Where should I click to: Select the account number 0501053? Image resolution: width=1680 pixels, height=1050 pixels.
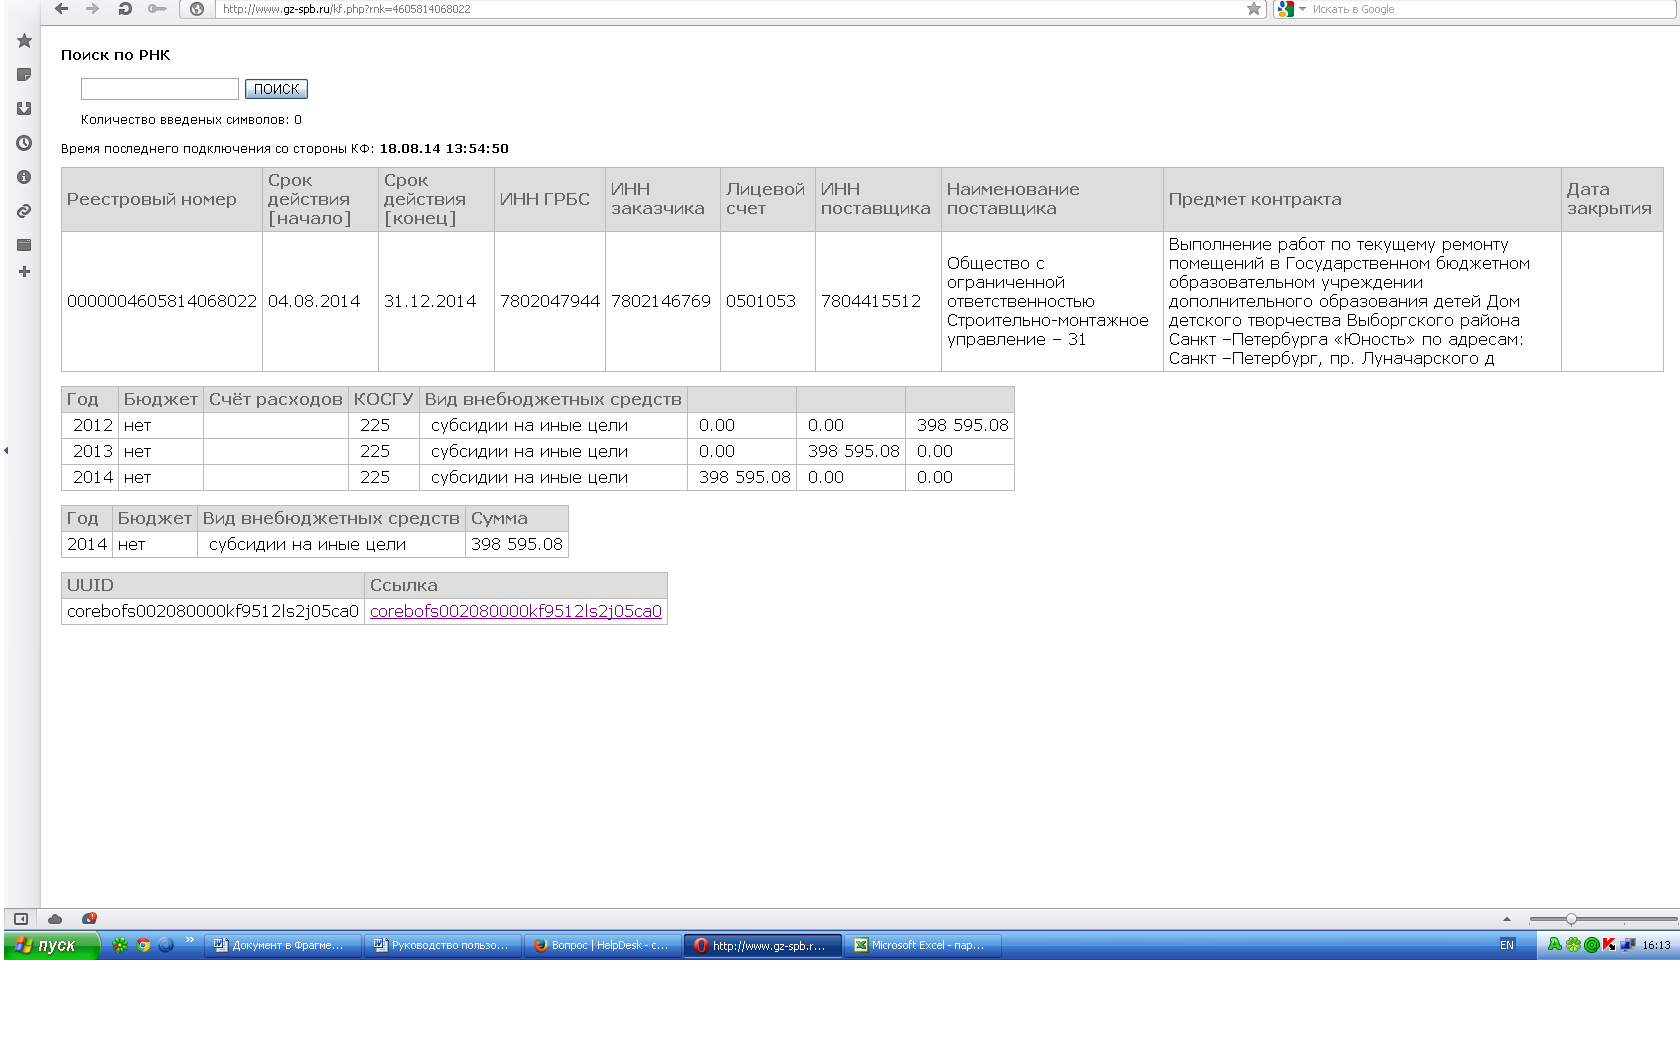tap(761, 301)
